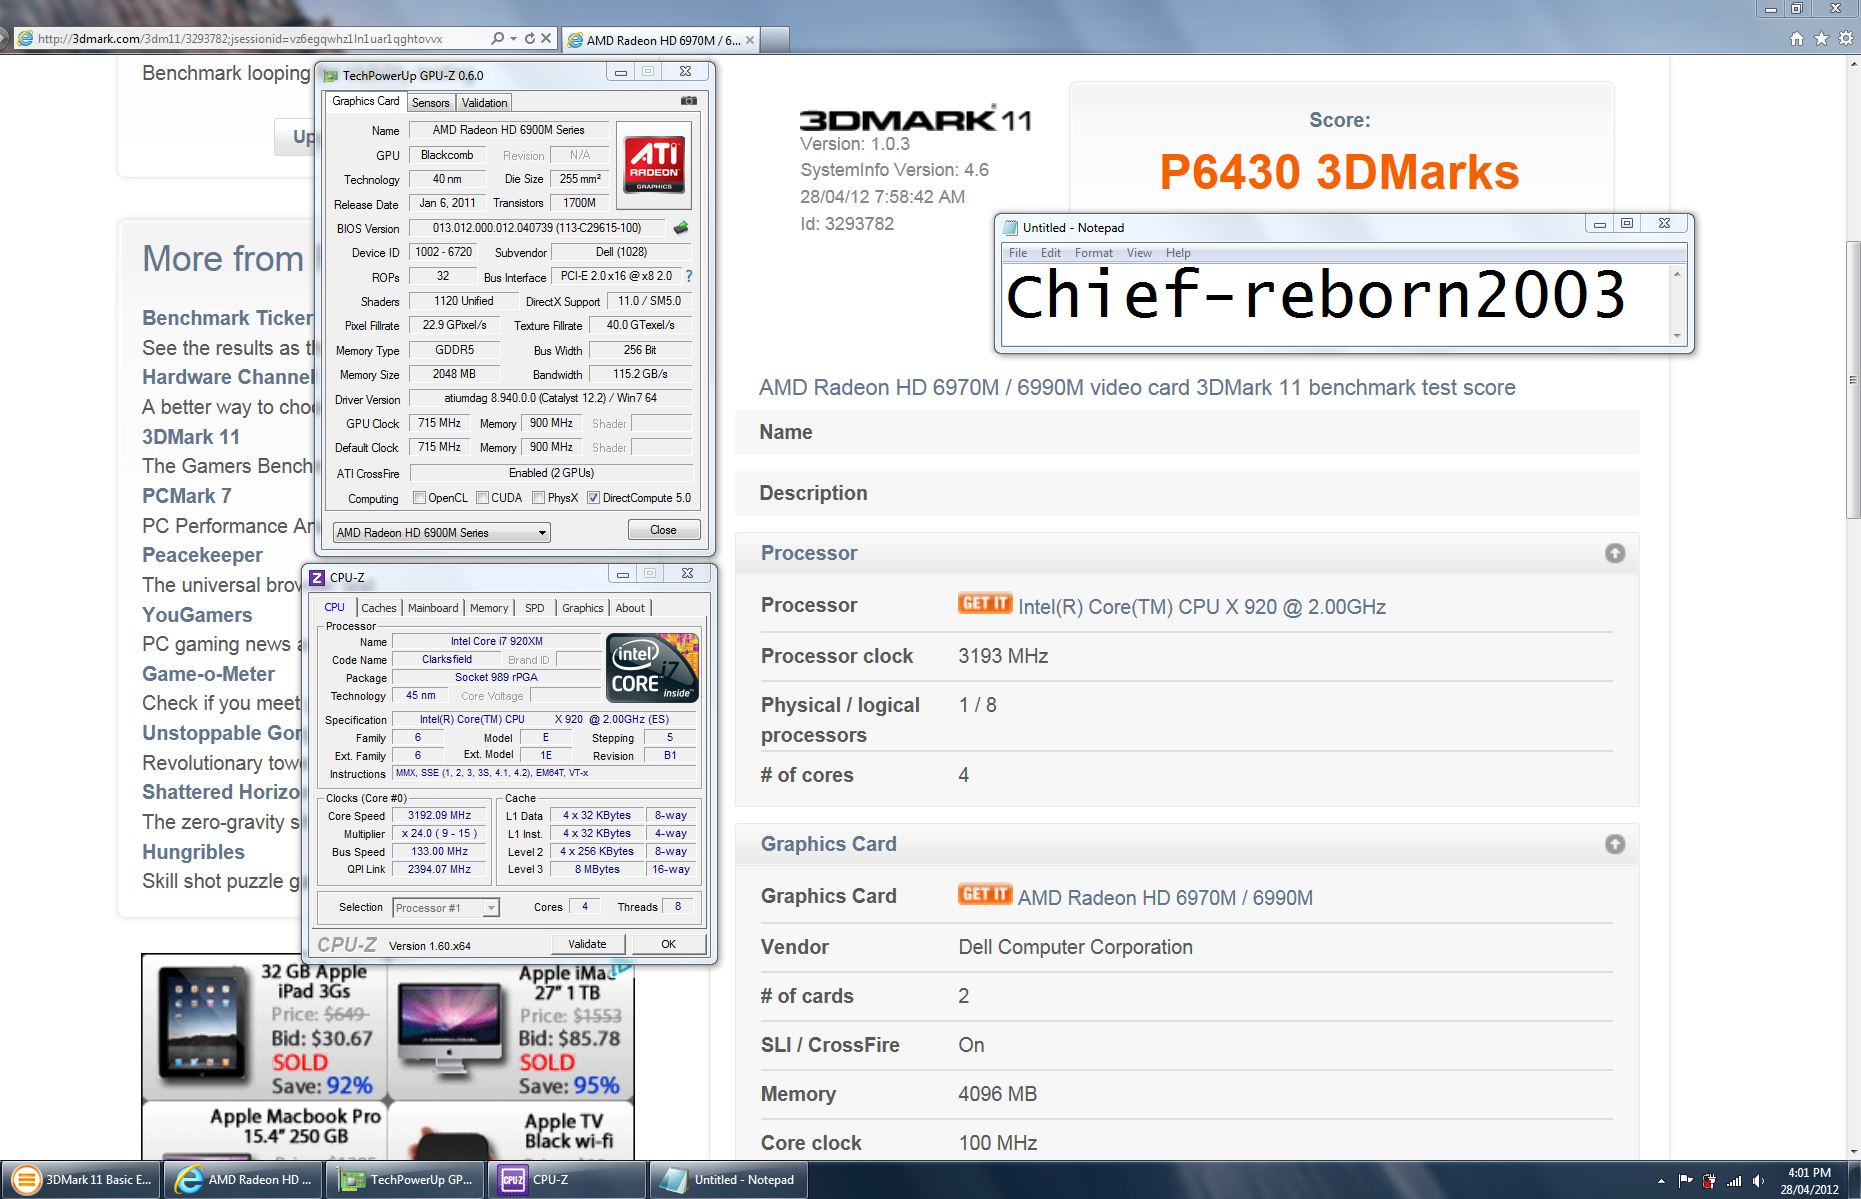Open the YouGamers sidebar link
This screenshot has width=1861, height=1199.
[197, 615]
